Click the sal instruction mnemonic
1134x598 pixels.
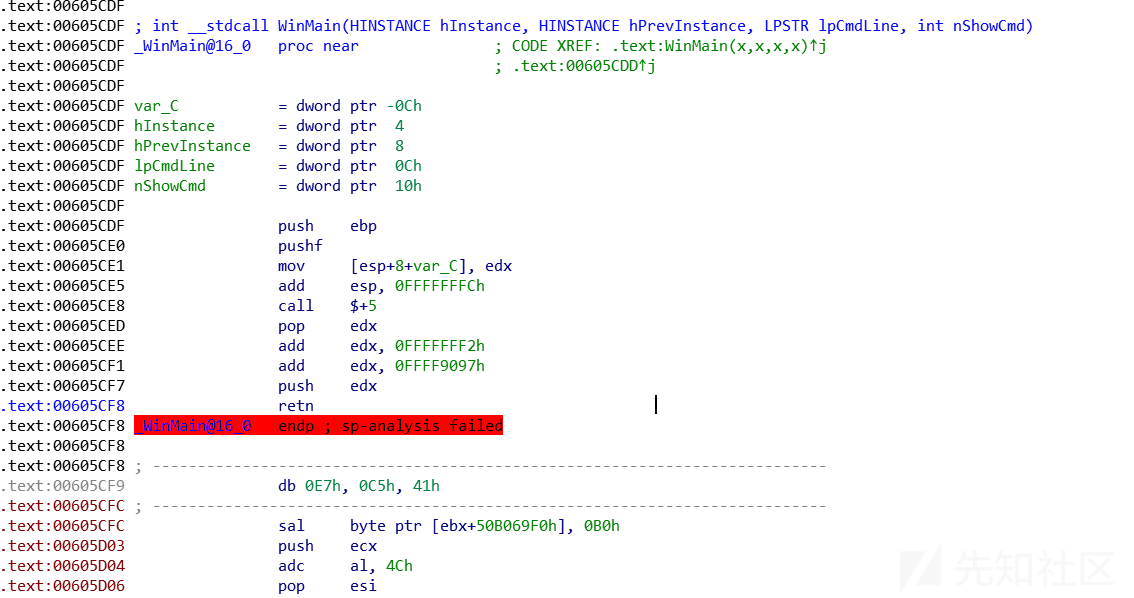pos(291,526)
